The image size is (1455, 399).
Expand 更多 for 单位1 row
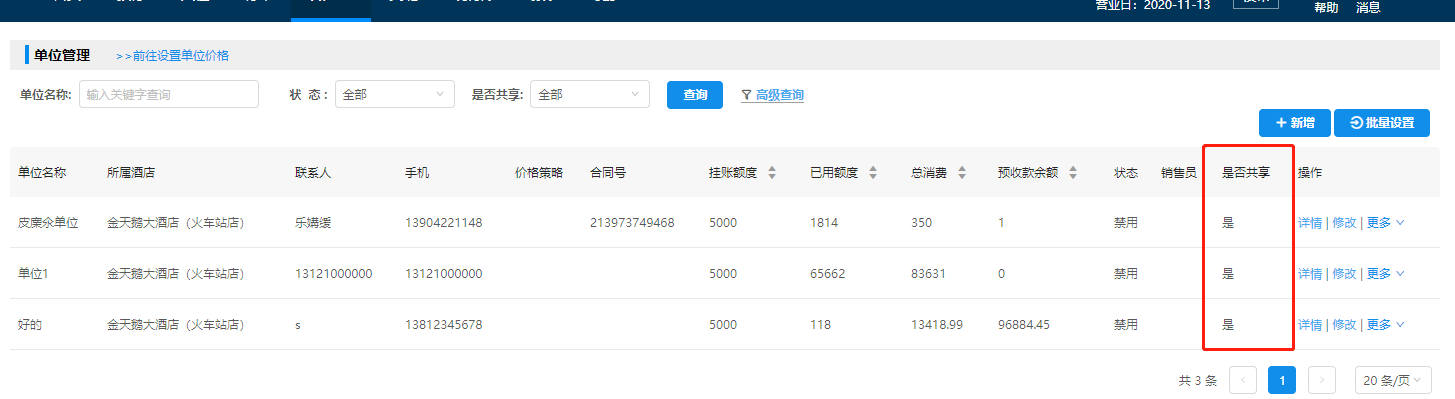click(1385, 273)
